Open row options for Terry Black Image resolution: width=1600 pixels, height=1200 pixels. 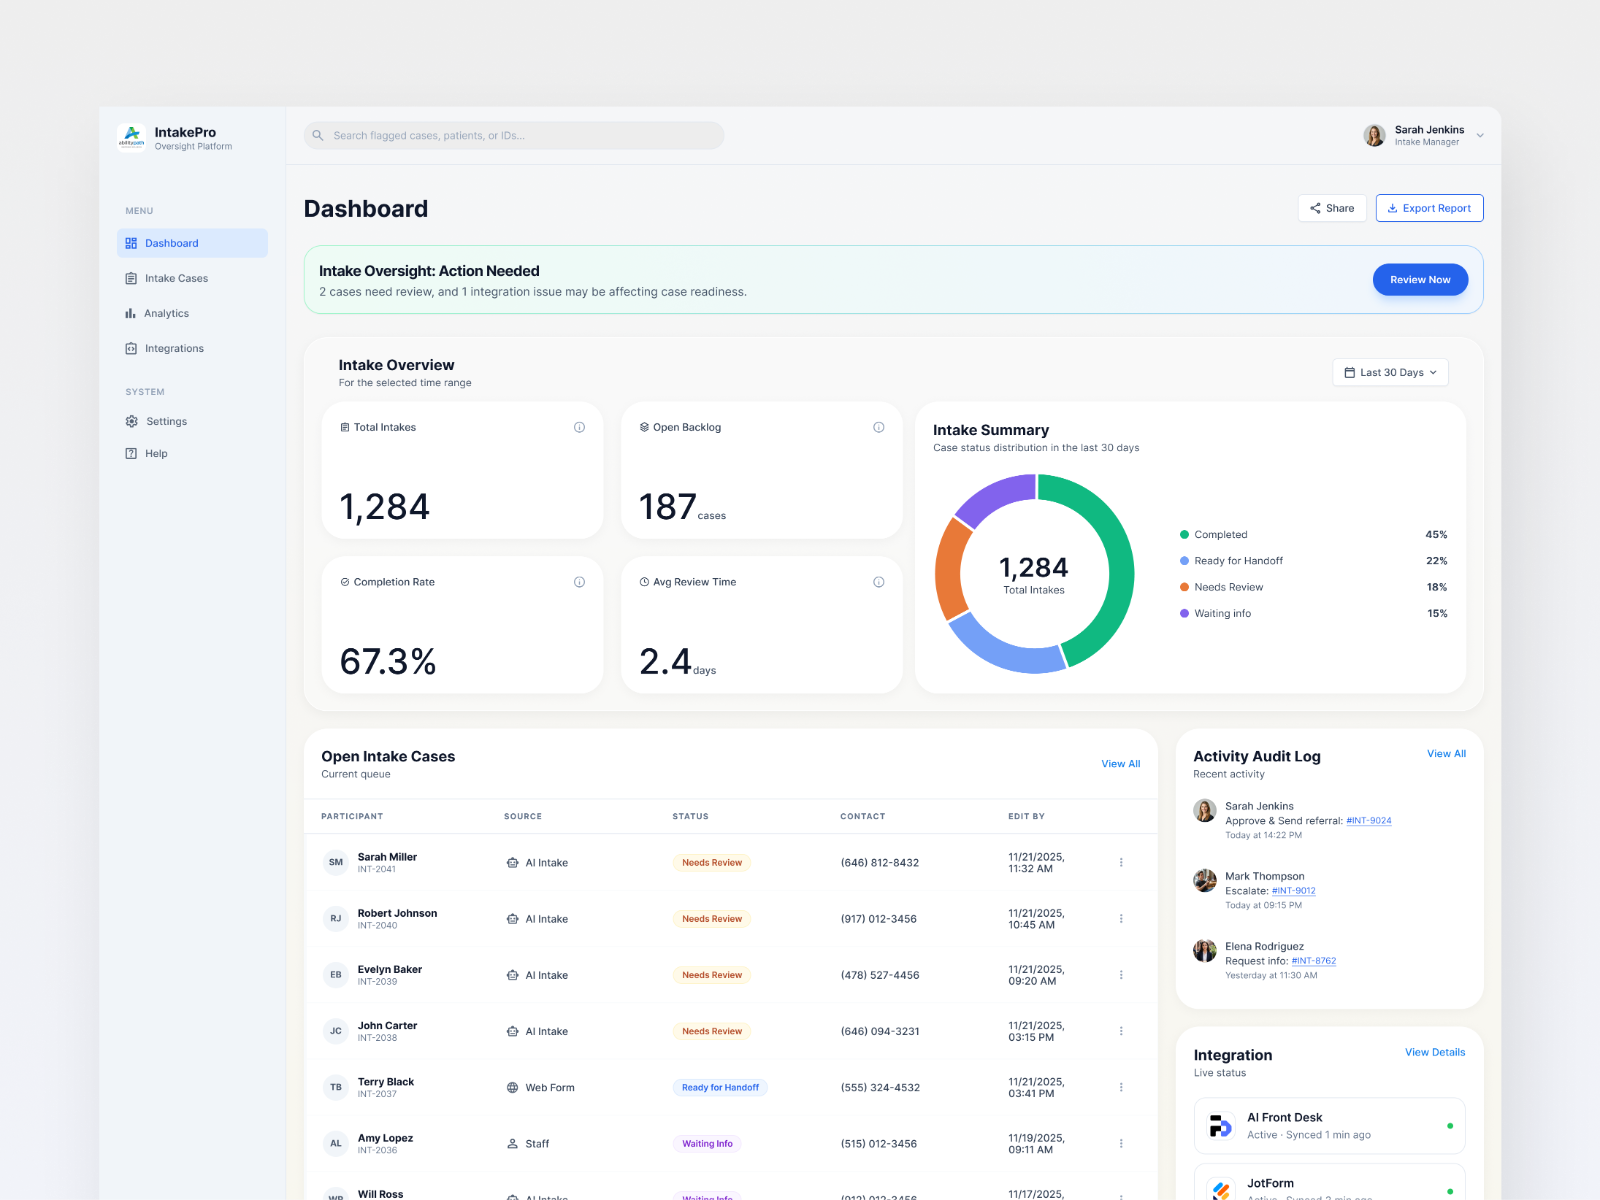point(1121,1087)
